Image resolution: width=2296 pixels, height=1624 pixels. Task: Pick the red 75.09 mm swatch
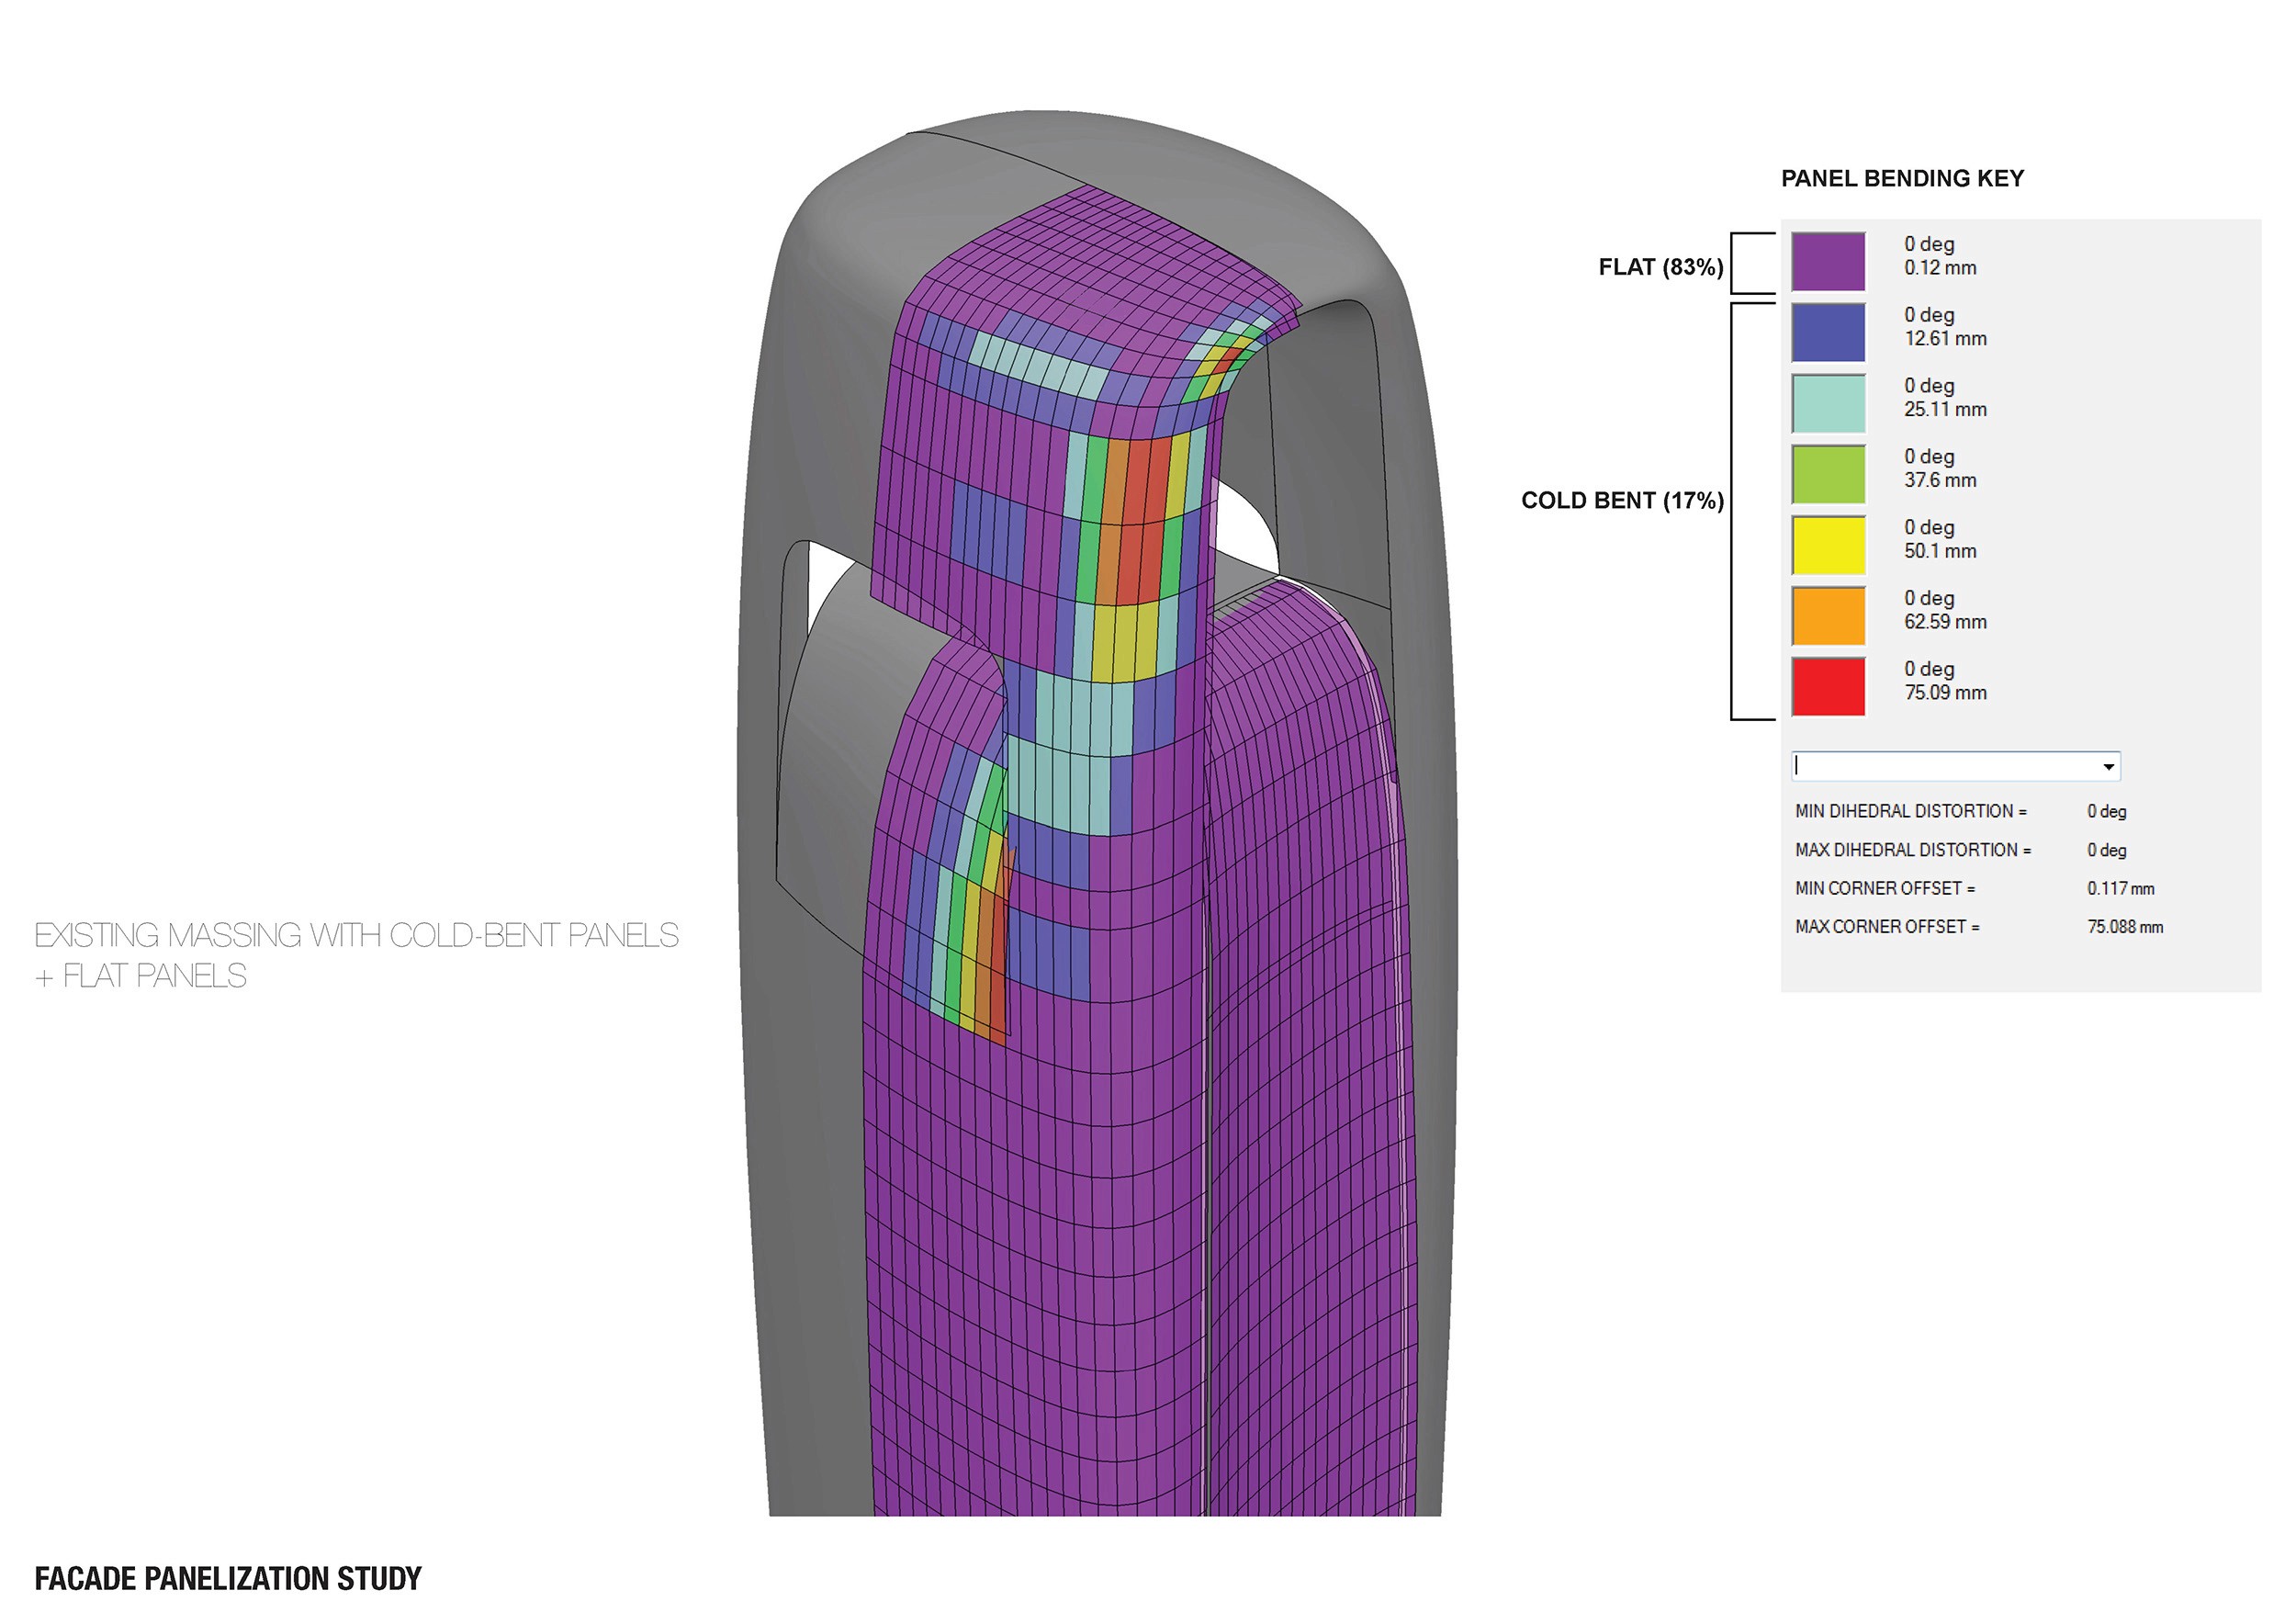click(1828, 687)
